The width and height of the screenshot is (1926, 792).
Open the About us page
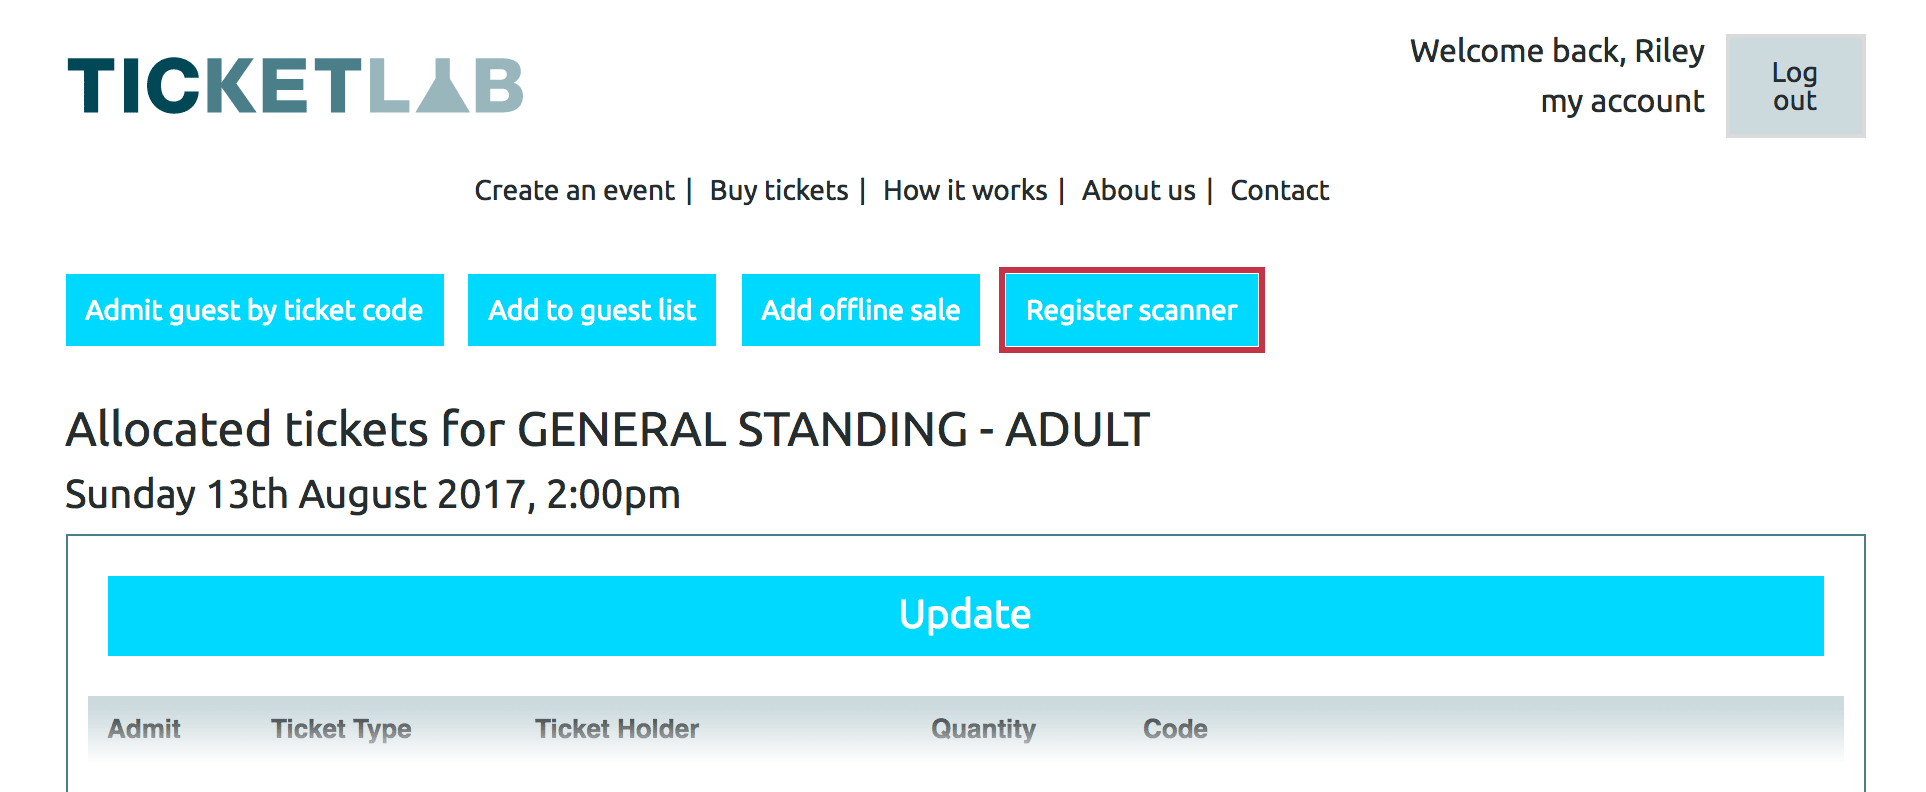(1138, 190)
